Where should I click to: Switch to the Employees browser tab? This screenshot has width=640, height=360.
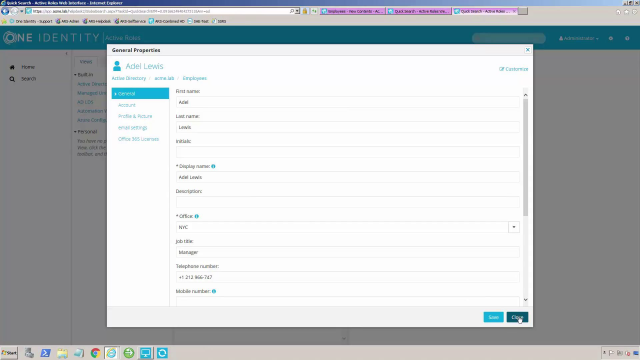(353, 11)
